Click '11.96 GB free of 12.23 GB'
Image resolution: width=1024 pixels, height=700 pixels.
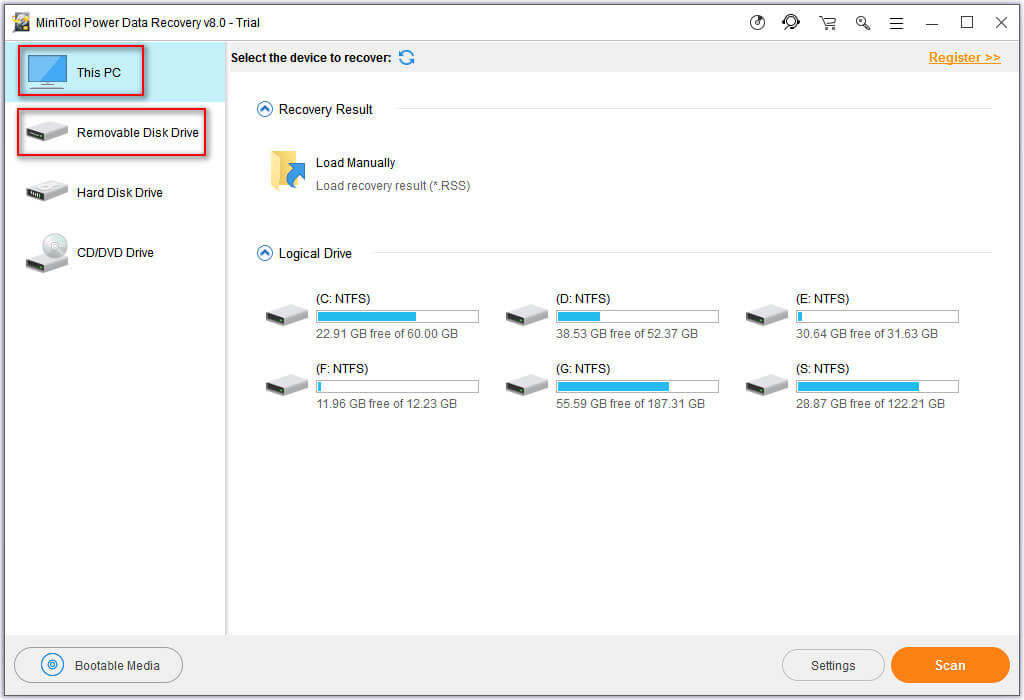[x=387, y=404]
